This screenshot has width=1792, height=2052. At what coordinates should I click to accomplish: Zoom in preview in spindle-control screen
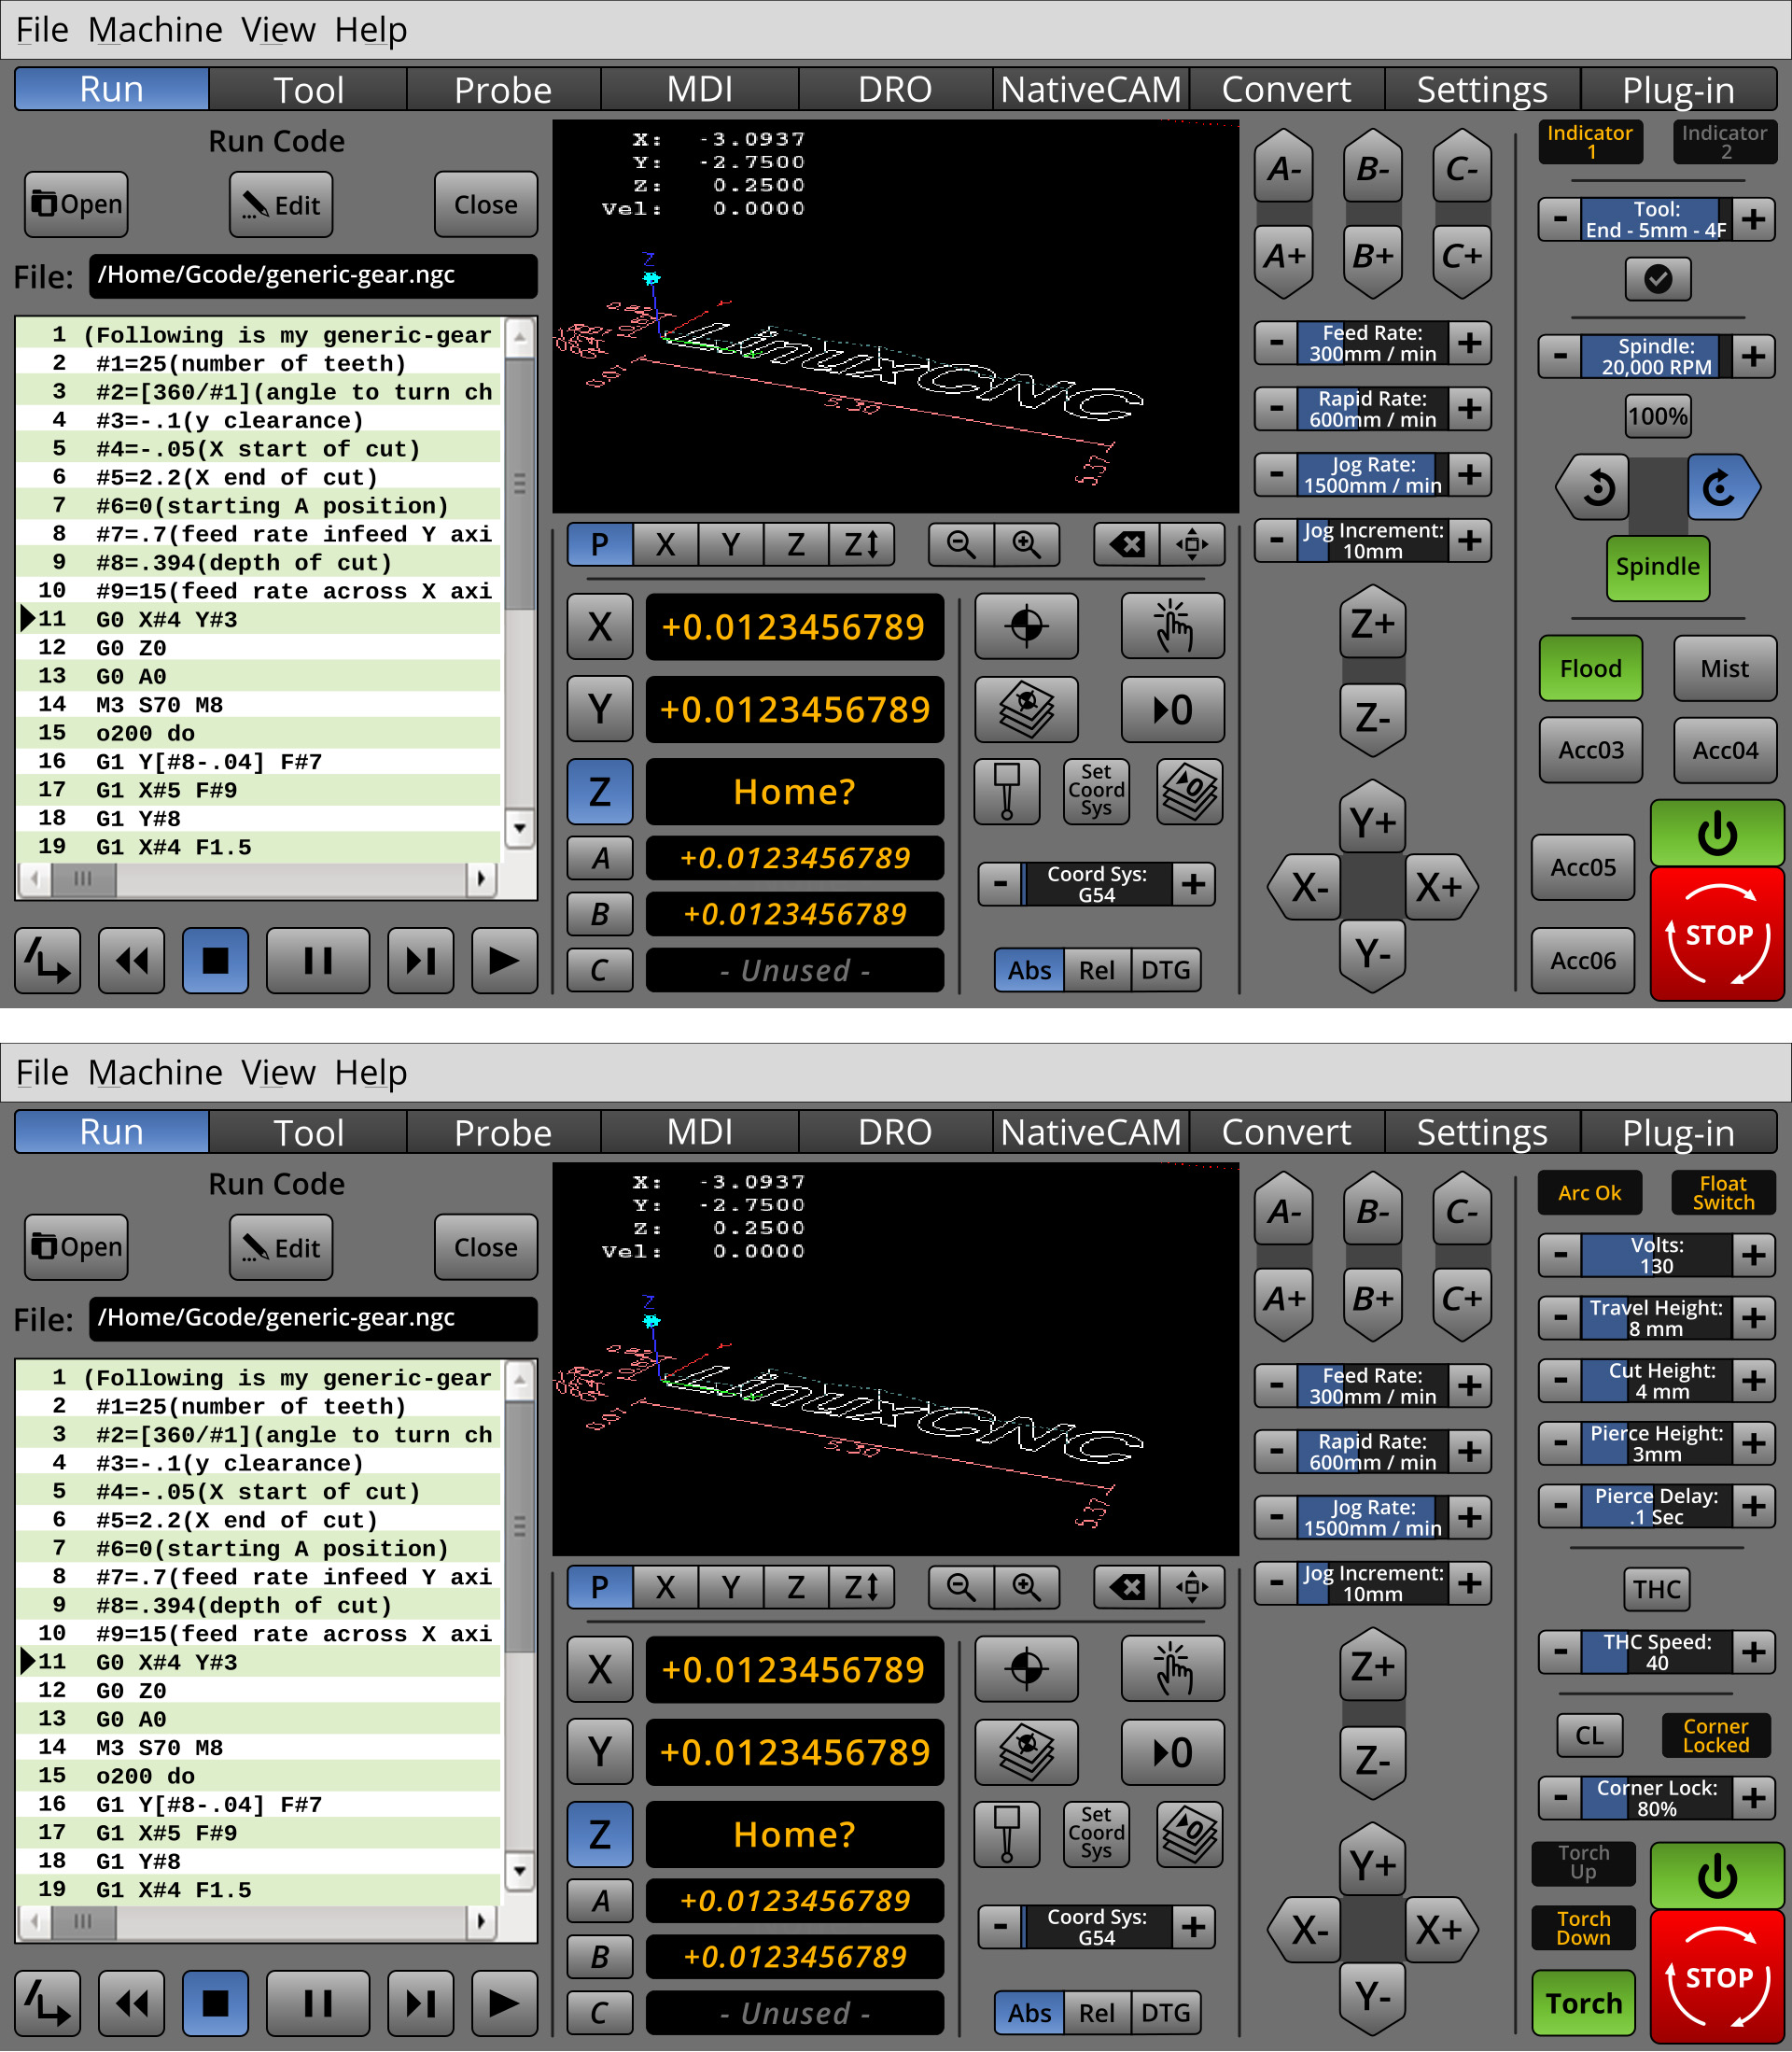[x=1027, y=544]
